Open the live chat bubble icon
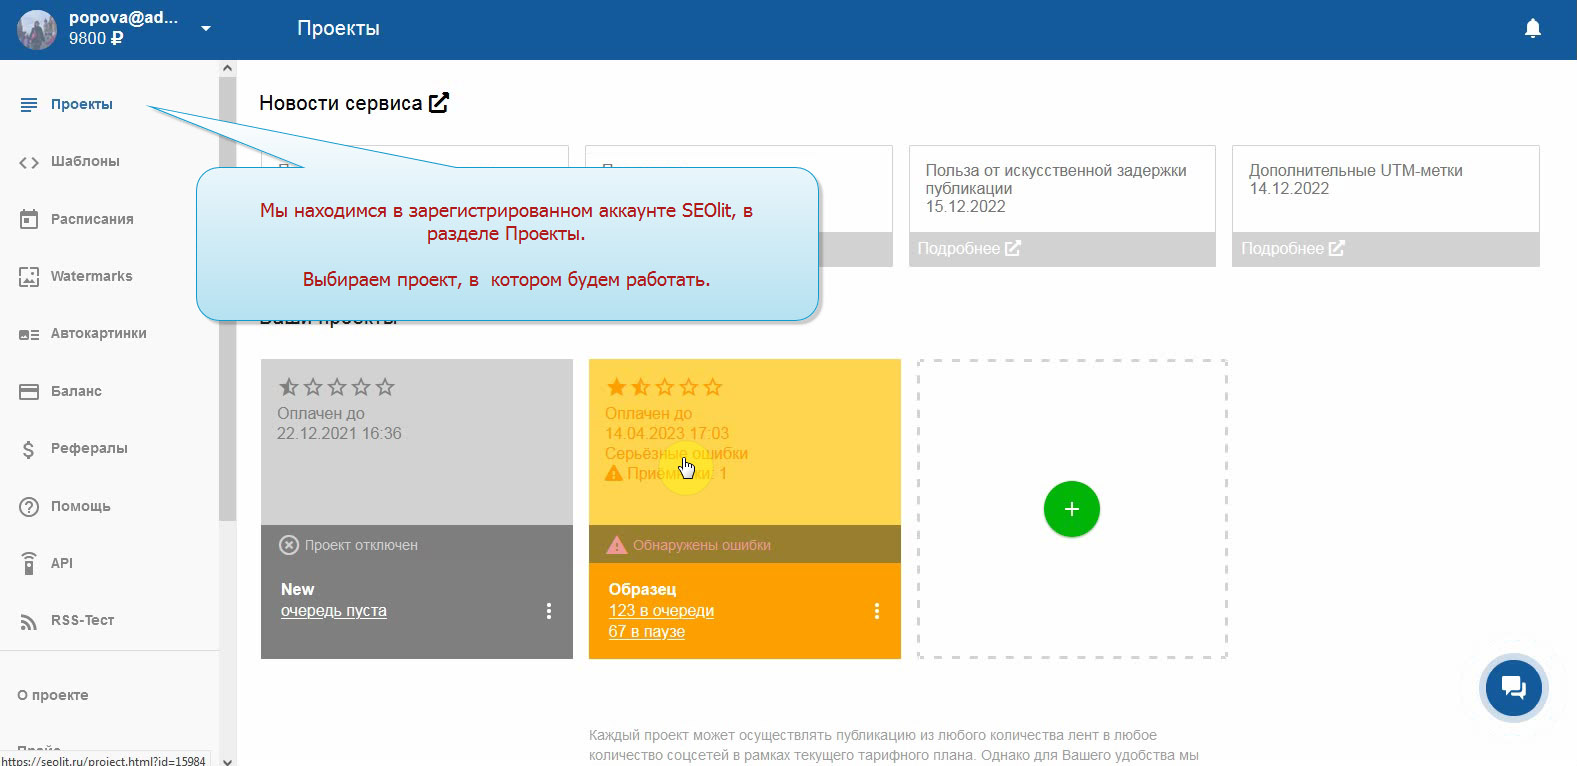Screen dimensions: 1577x766 [x=1513, y=688]
